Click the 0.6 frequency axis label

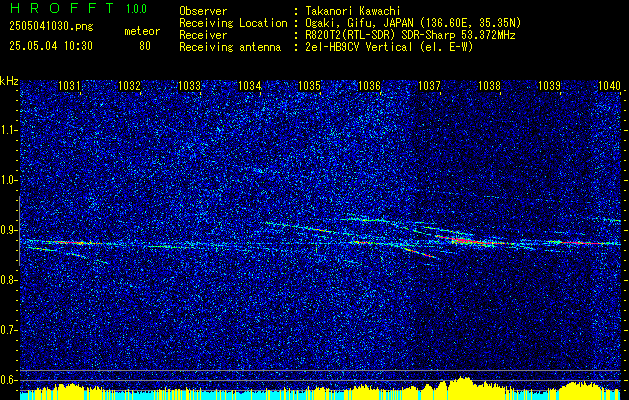coord(9,380)
